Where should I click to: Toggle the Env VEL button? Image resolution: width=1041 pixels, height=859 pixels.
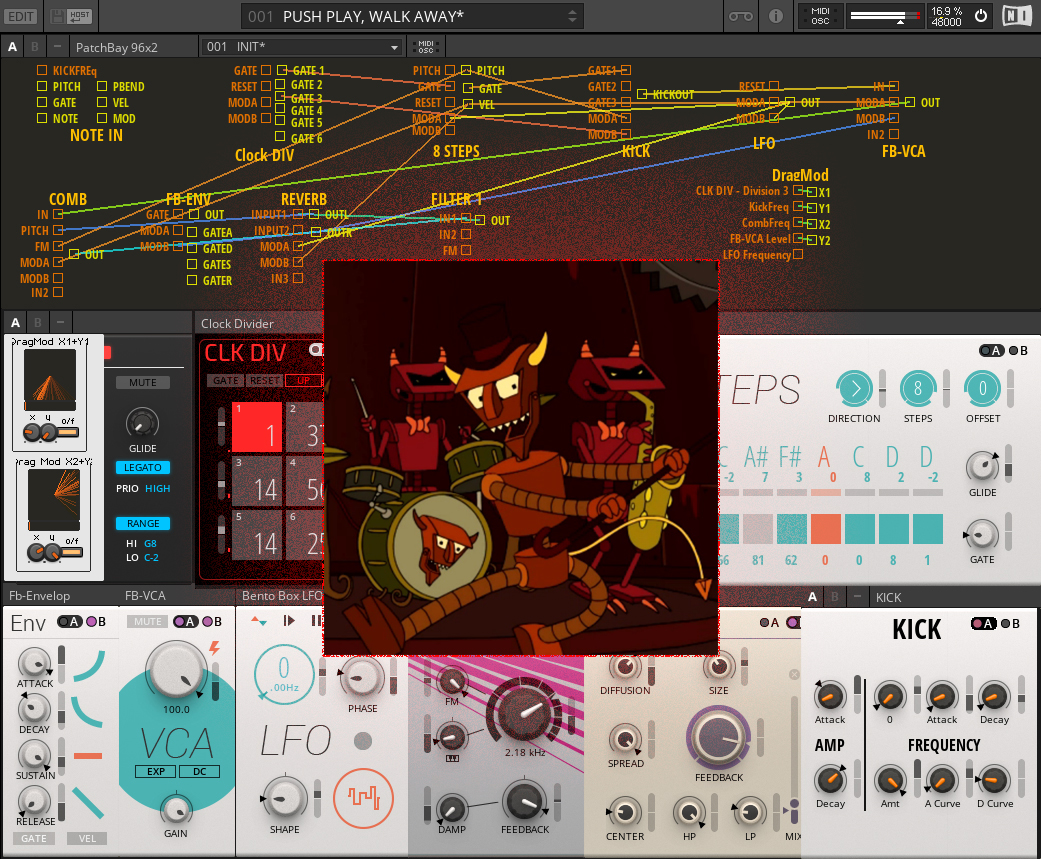click(x=87, y=838)
